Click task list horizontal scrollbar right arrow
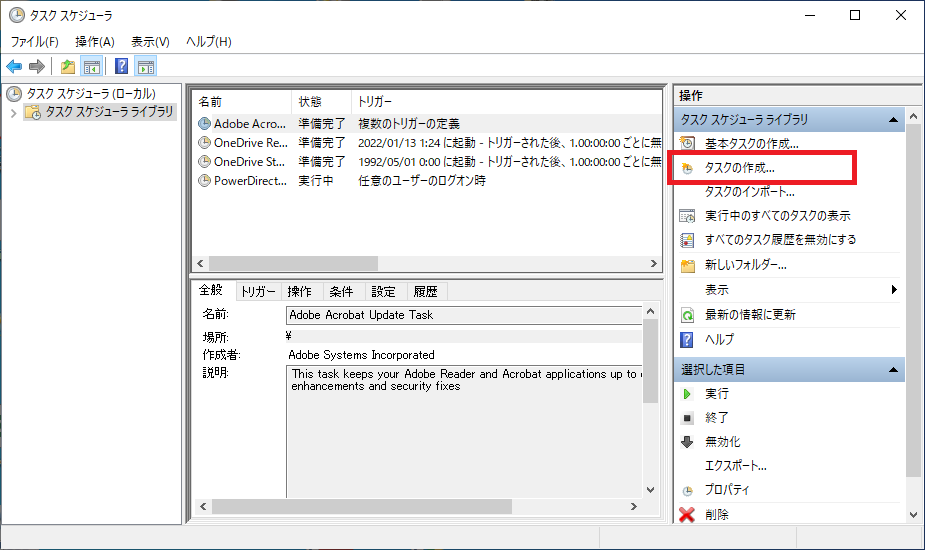925x550 pixels. [654, 263]
